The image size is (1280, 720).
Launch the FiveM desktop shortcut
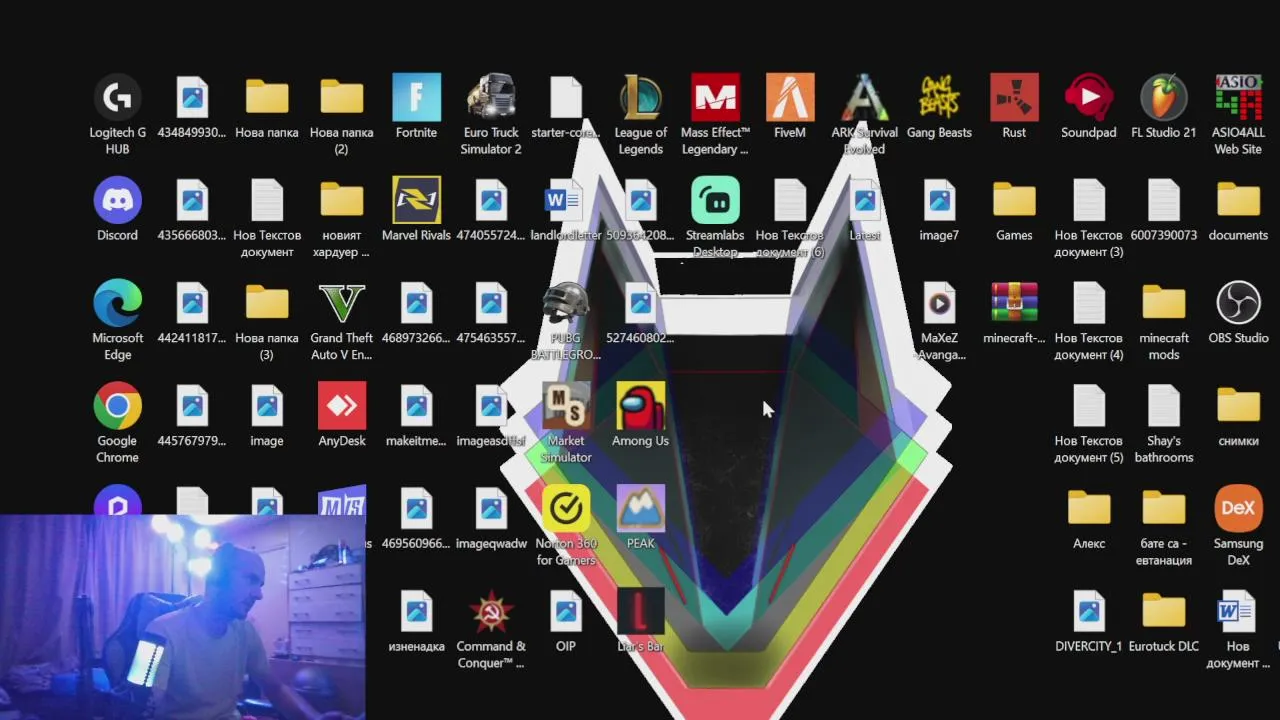click(x=790, y=106)
